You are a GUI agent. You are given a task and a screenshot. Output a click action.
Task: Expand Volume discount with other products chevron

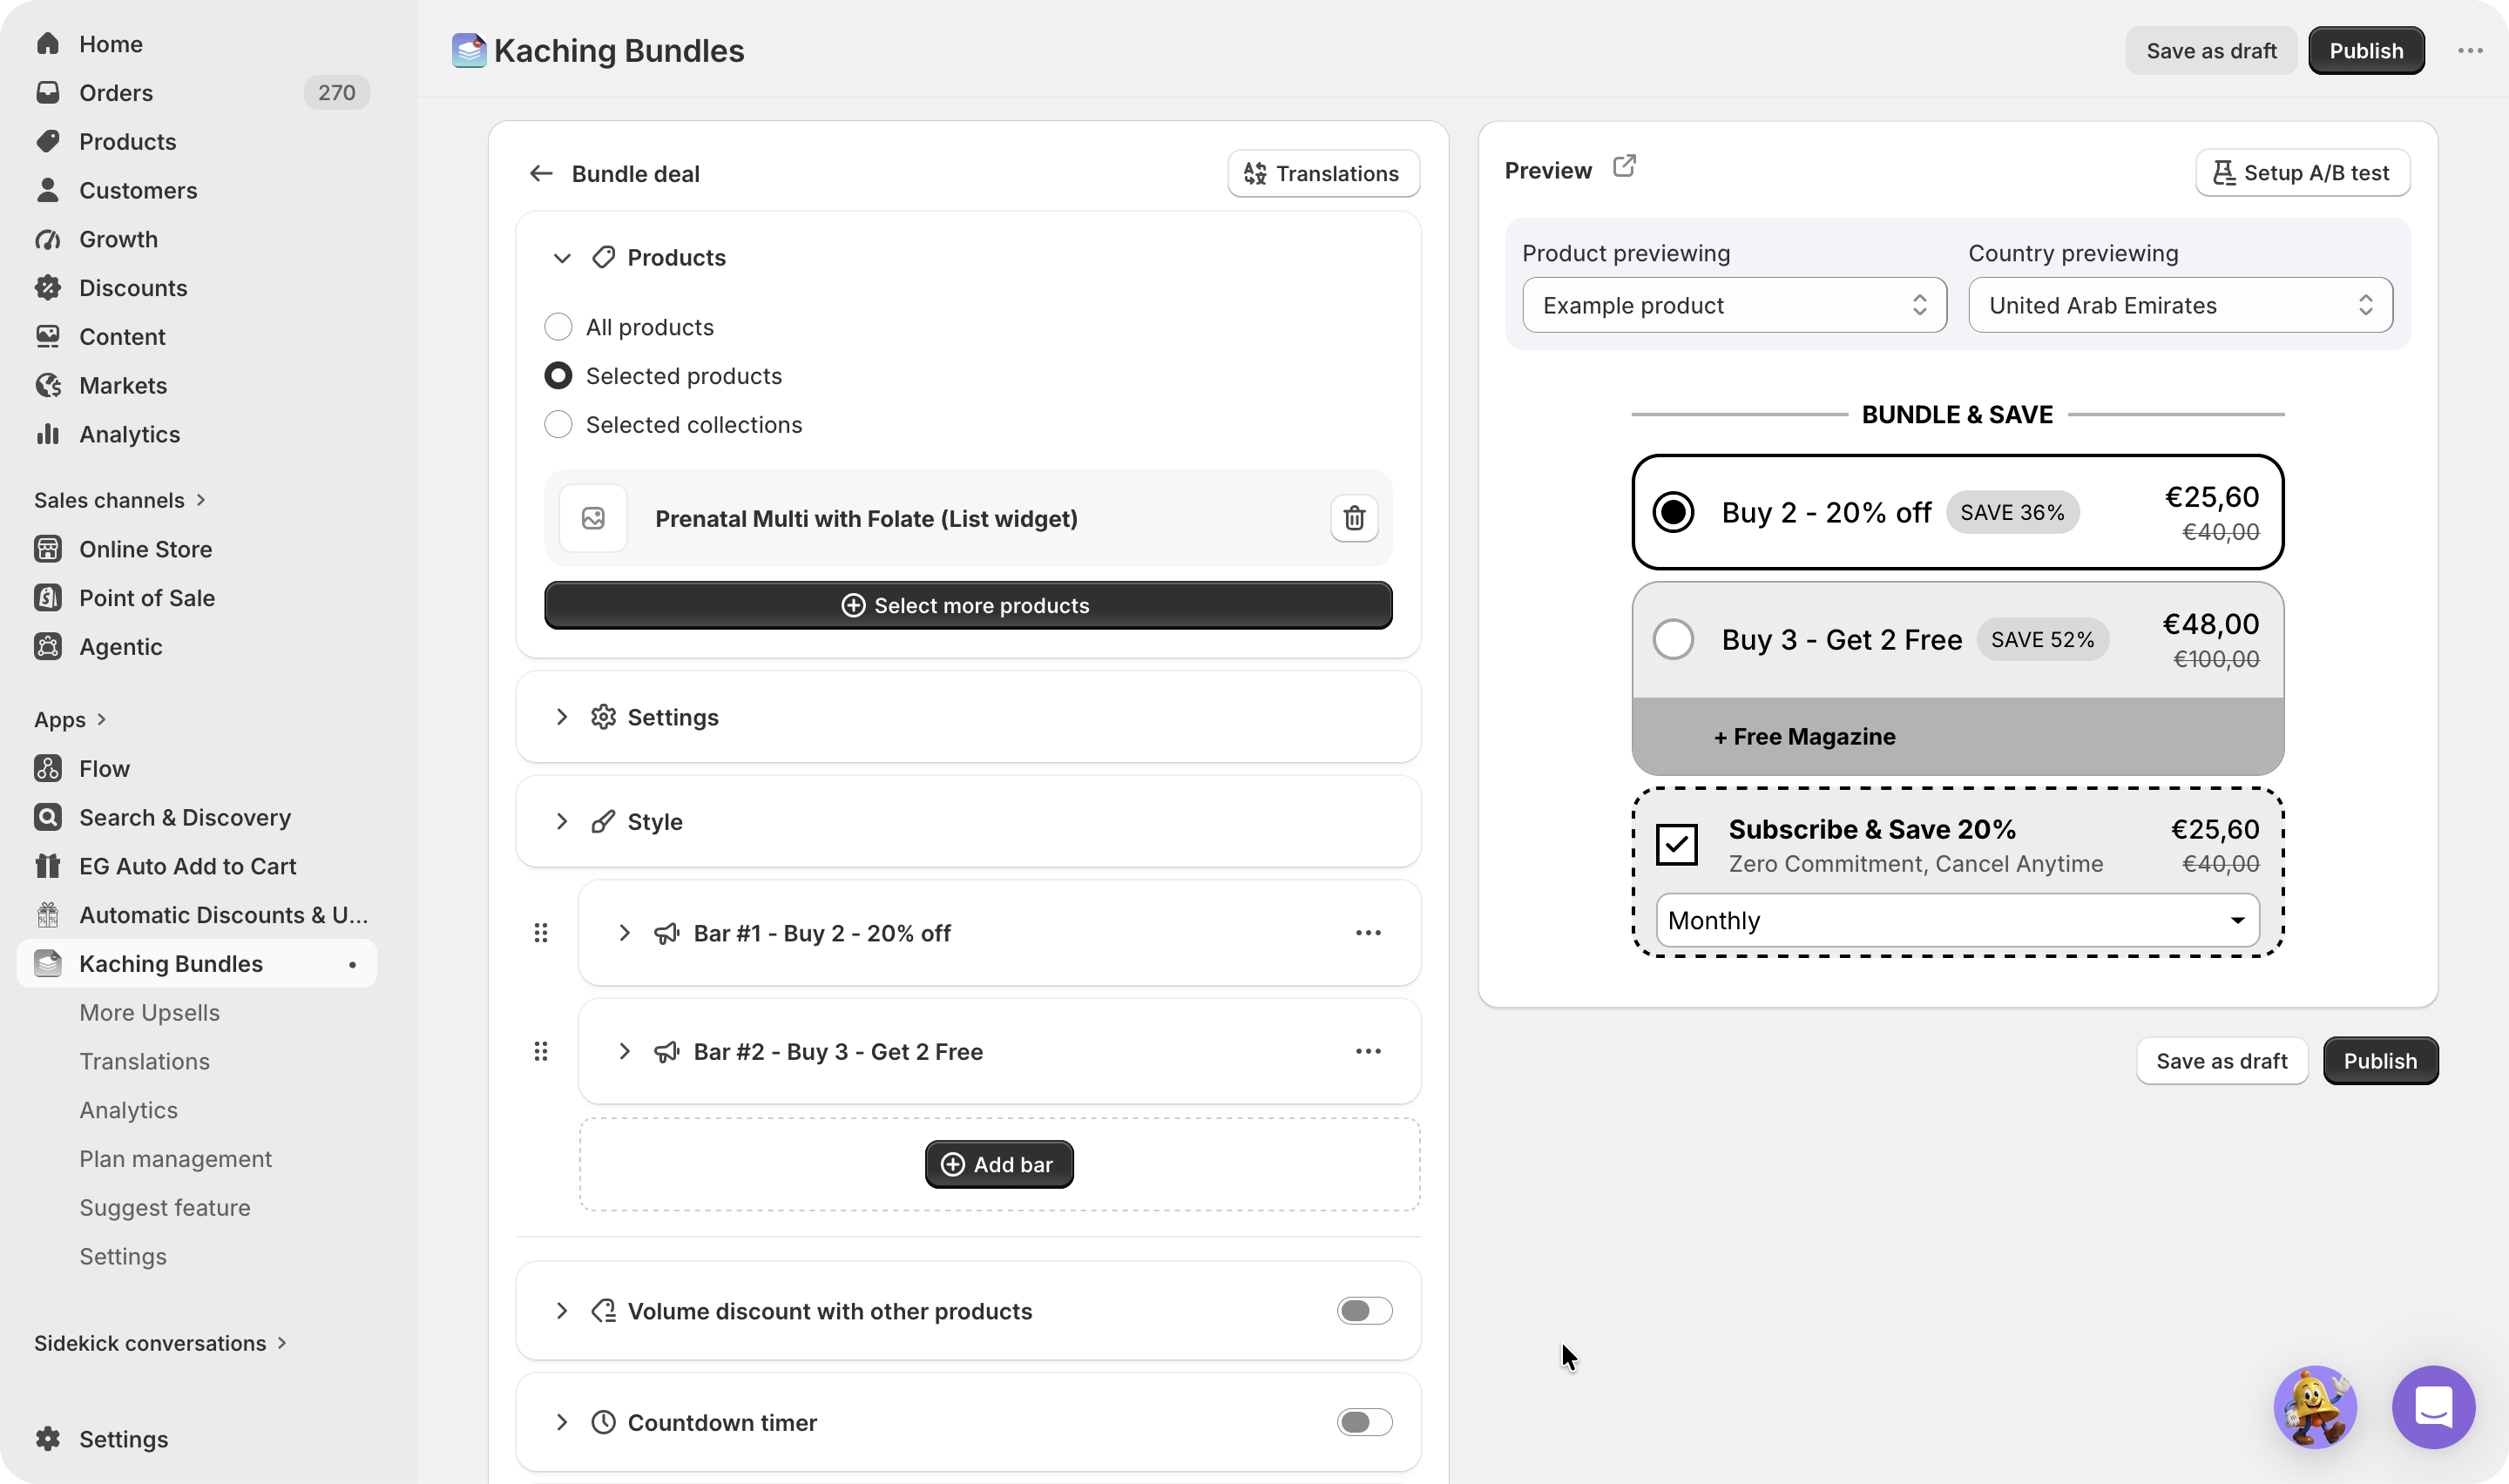tap(562, 1311)
